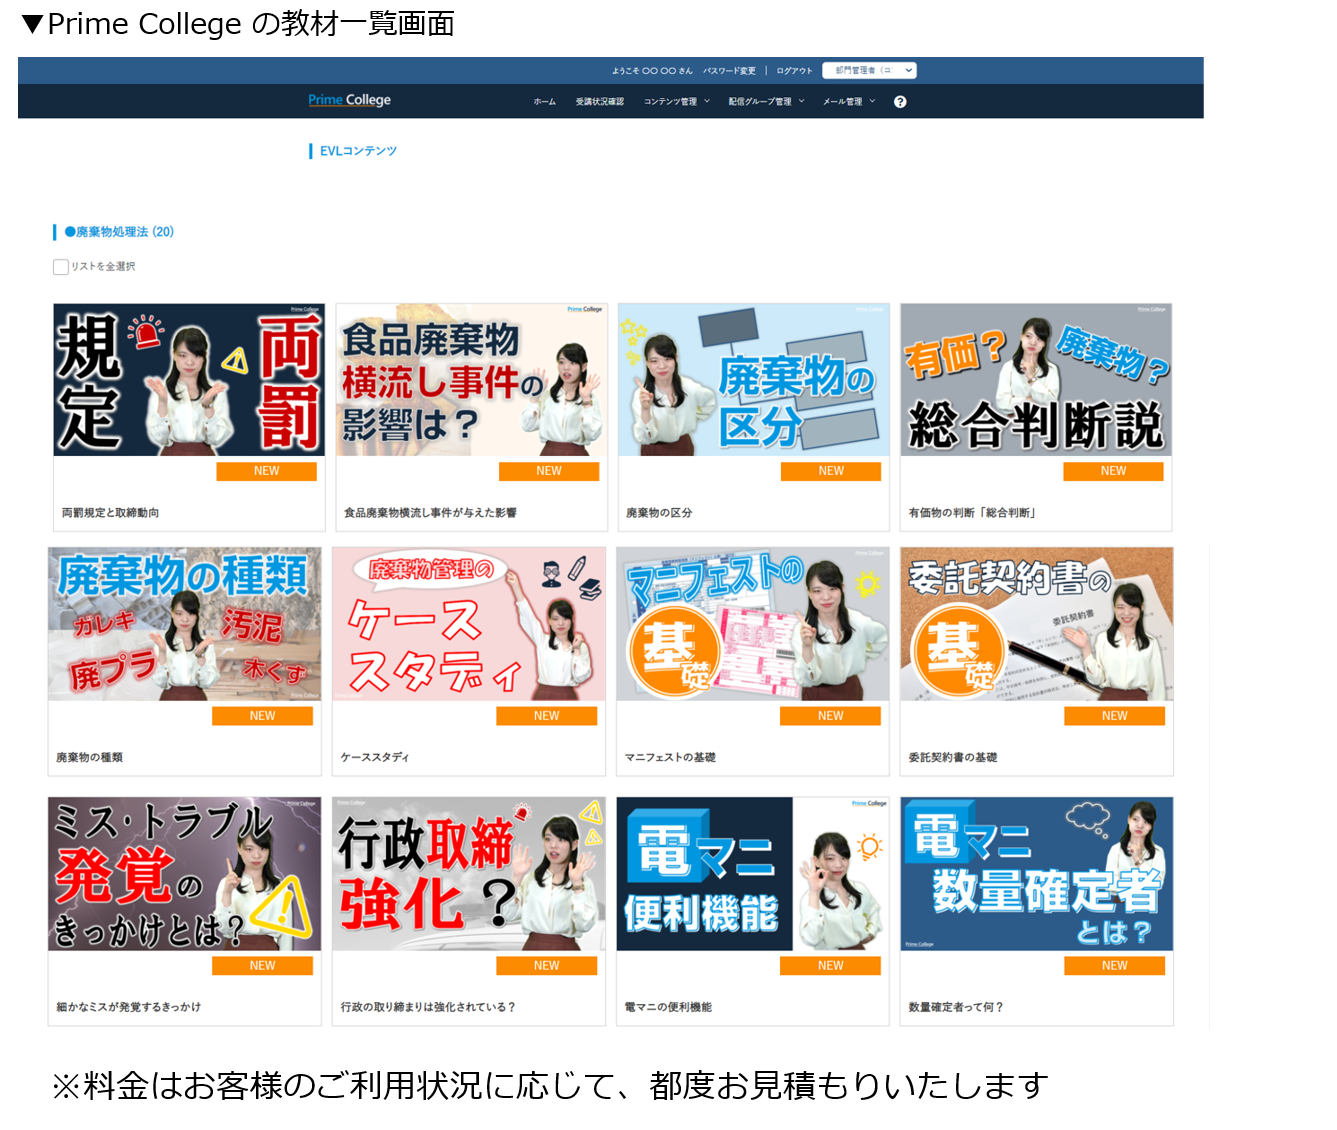Open the 電マニ便利機能 thumbnail
This screenshot has width=1337, height=1130.
[x=753, y=874]
